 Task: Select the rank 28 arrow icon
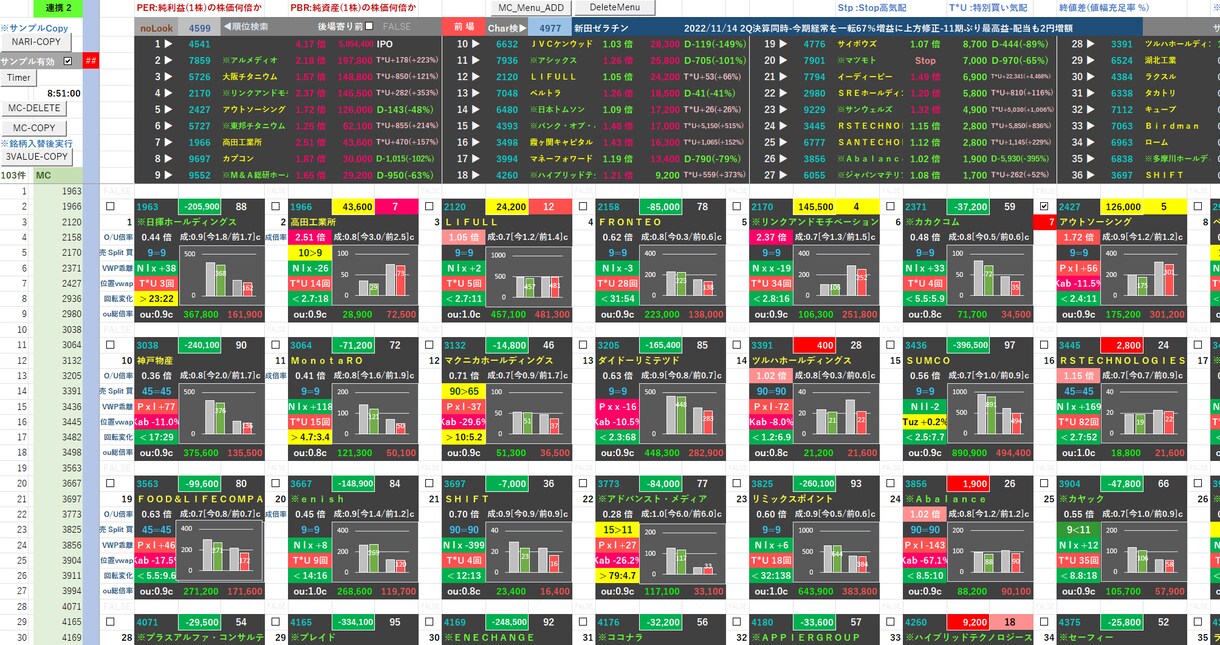click(1092, 44)
